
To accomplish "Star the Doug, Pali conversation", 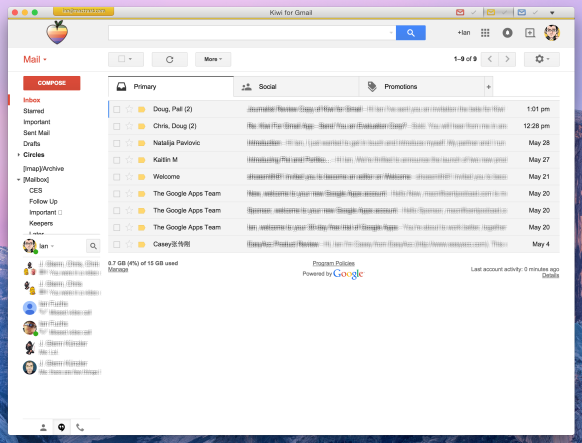I will pyautogui.click(x=129, y=109).
